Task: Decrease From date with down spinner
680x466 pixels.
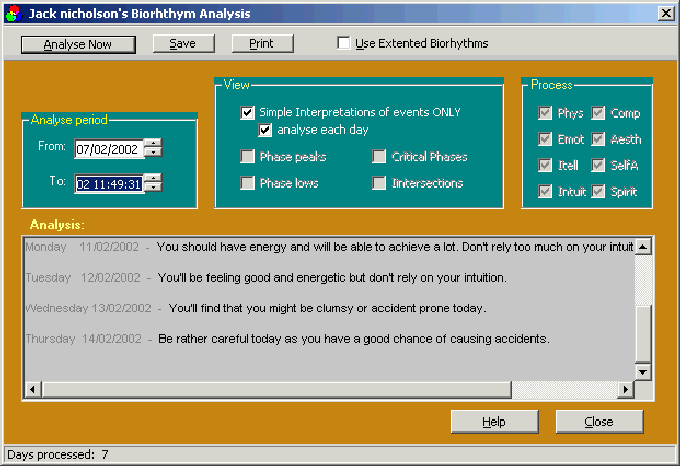Action: [x=153, y=153]
